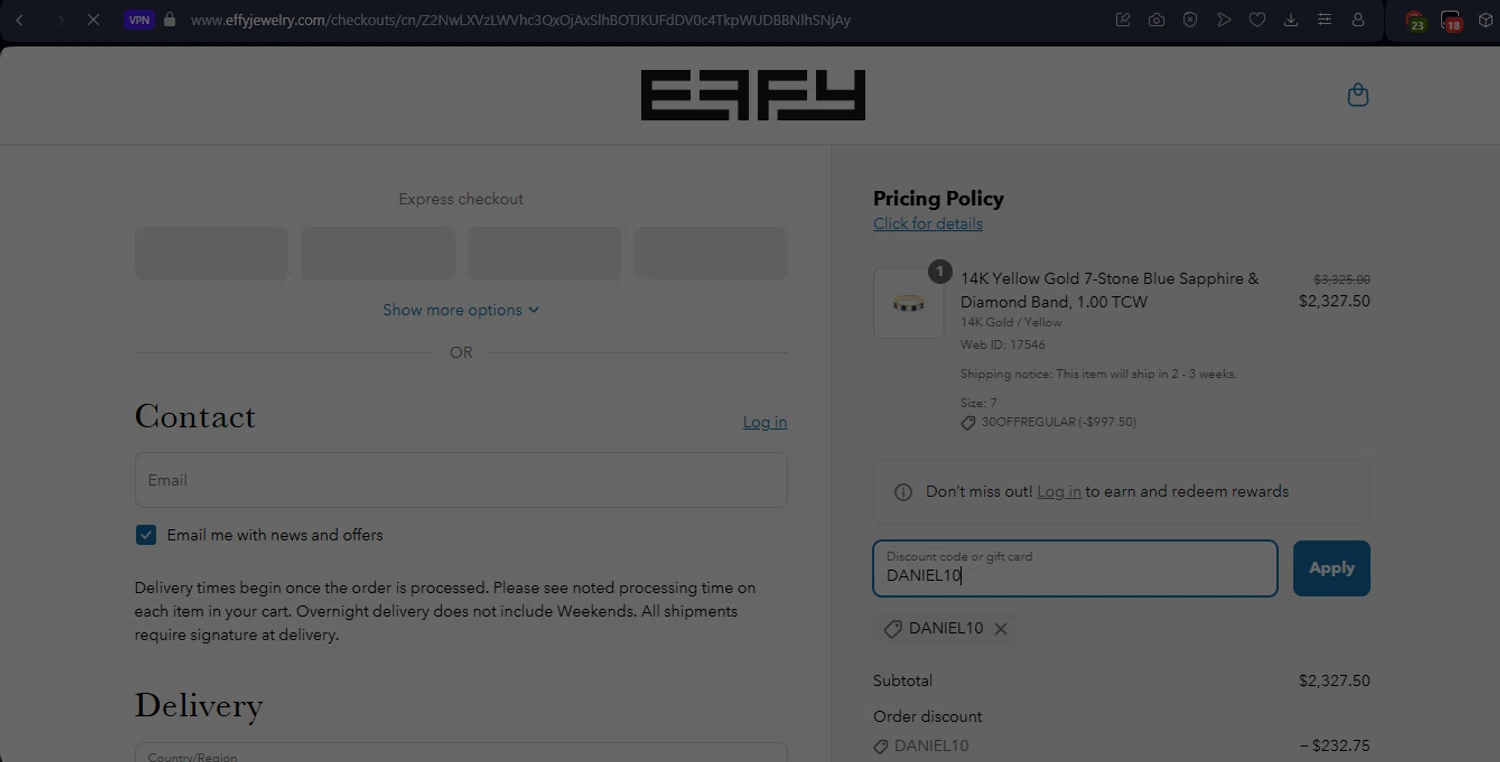Click the EFFY logo
Viewport: 1500px width, 762px height.
point(753,95)
